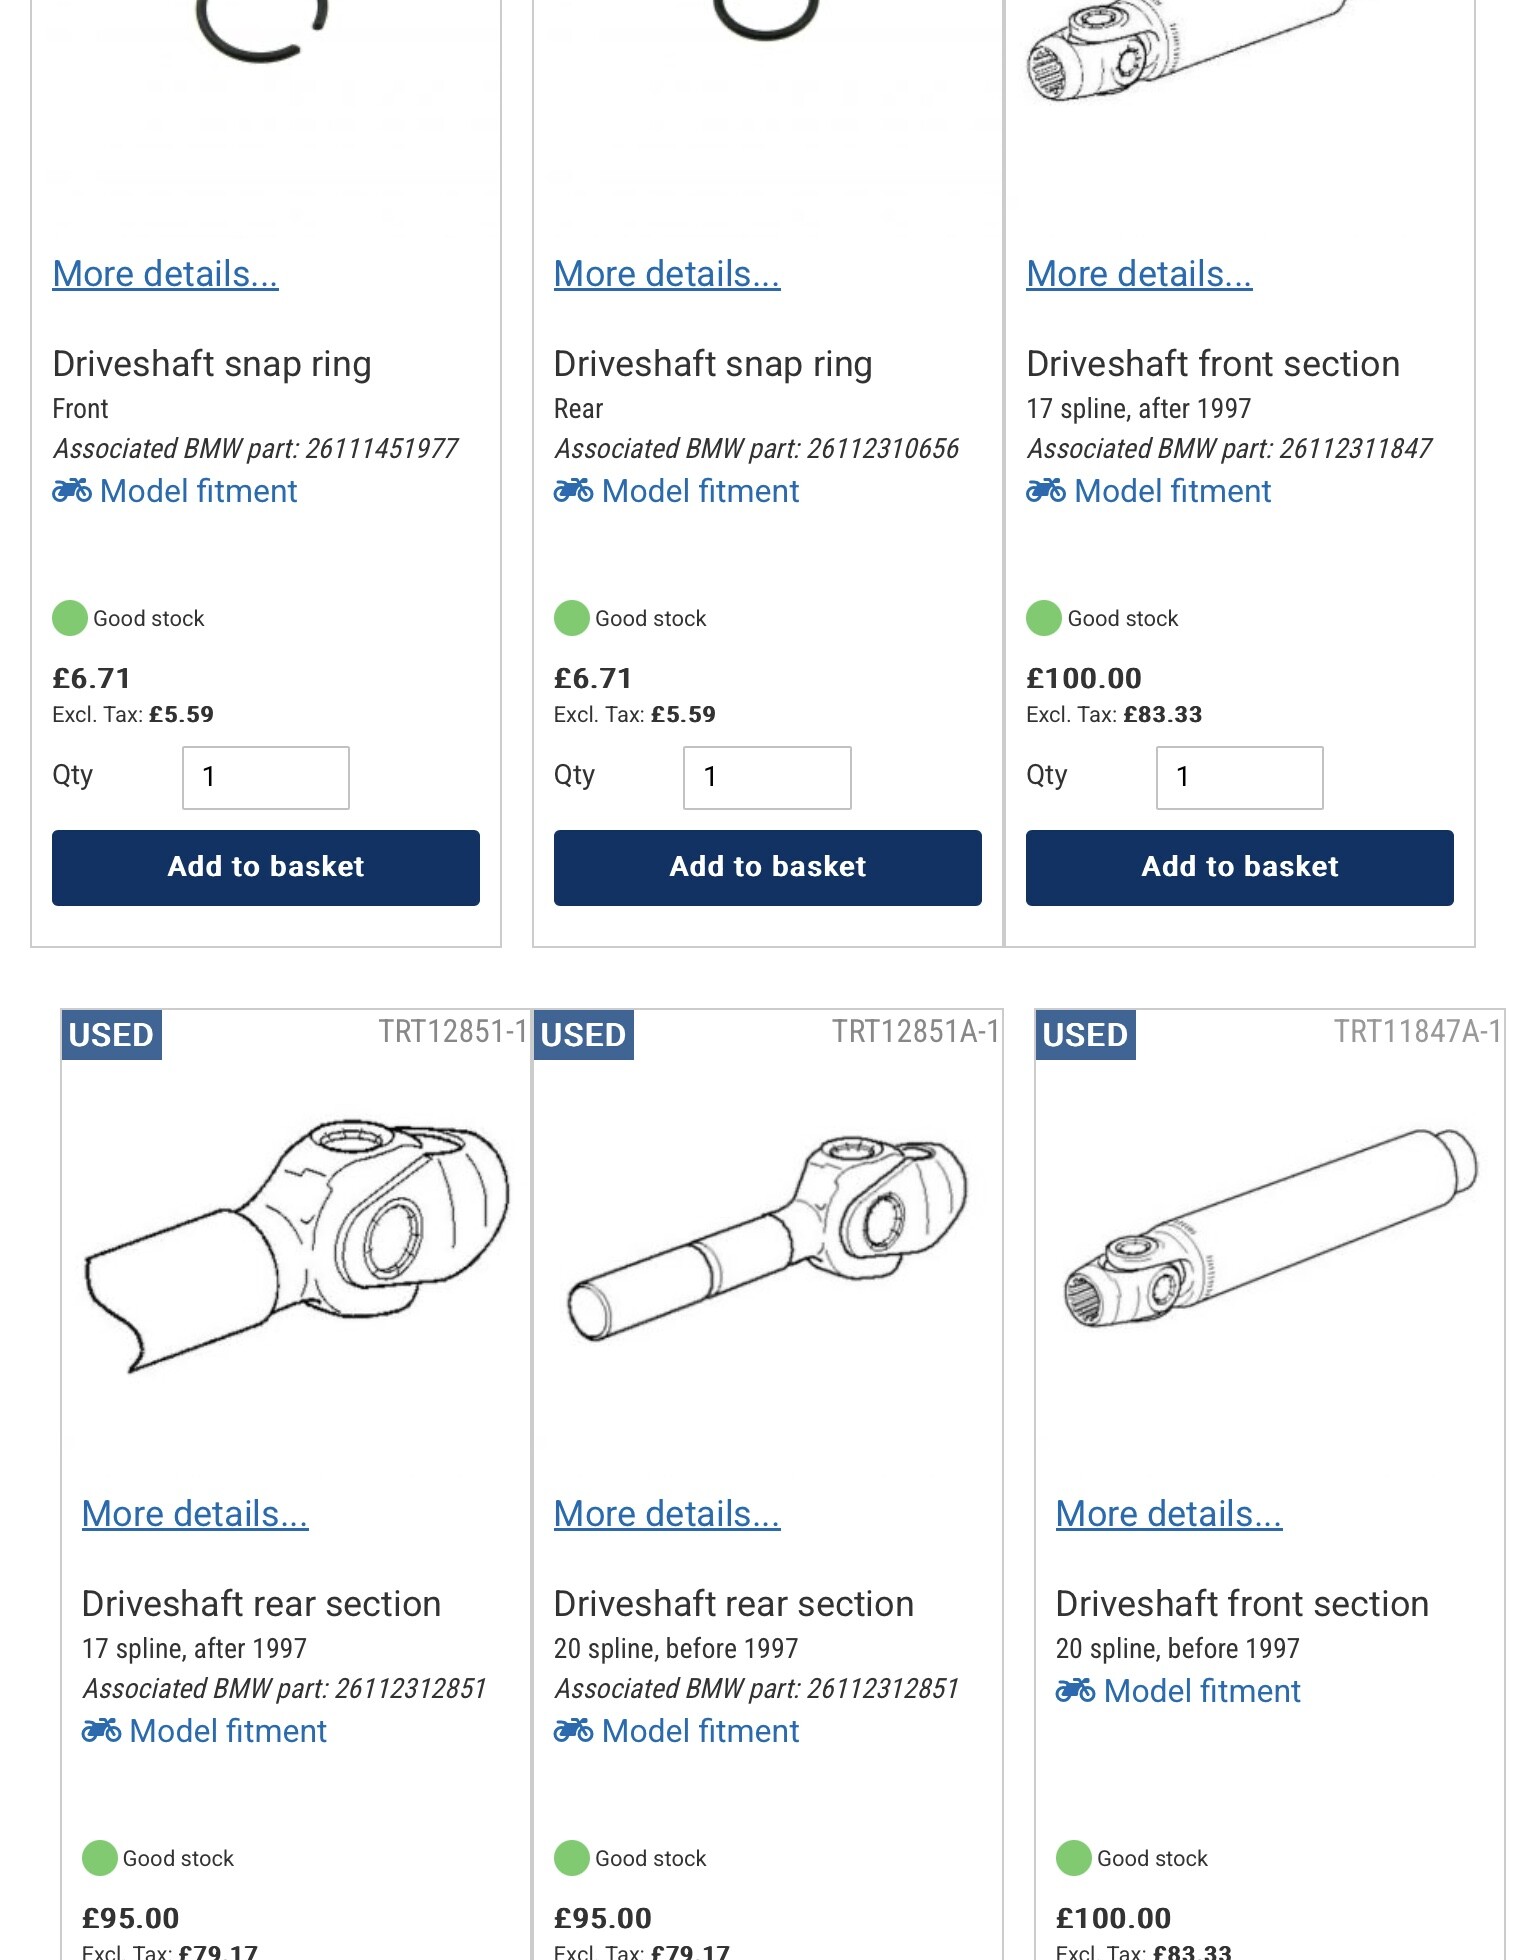Click motorcycle icon for TRT11847A-1 front section

[1076, 1690]
